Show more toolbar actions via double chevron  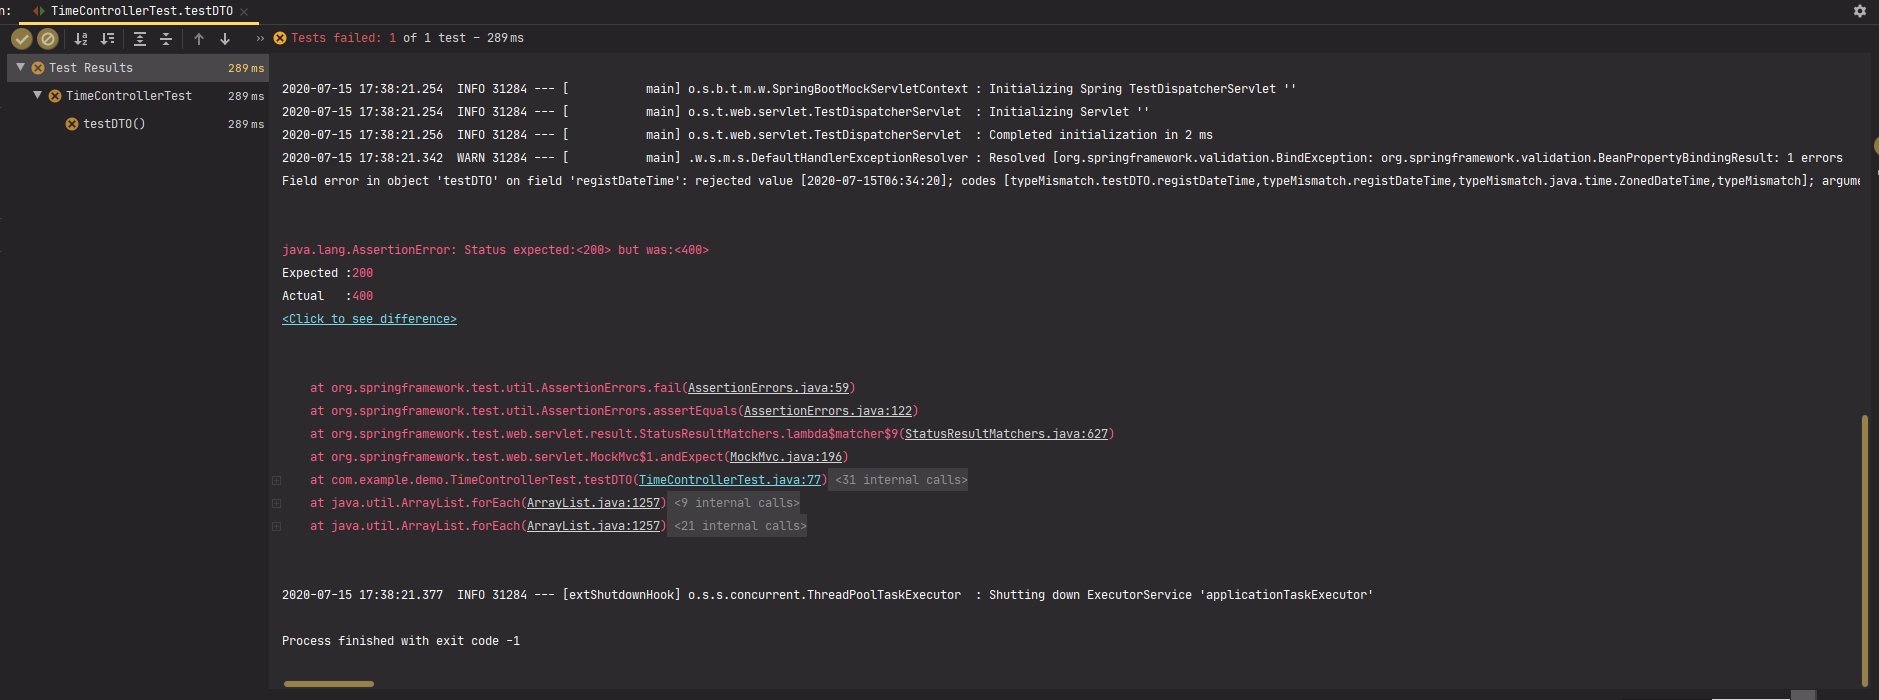point(260,39)
